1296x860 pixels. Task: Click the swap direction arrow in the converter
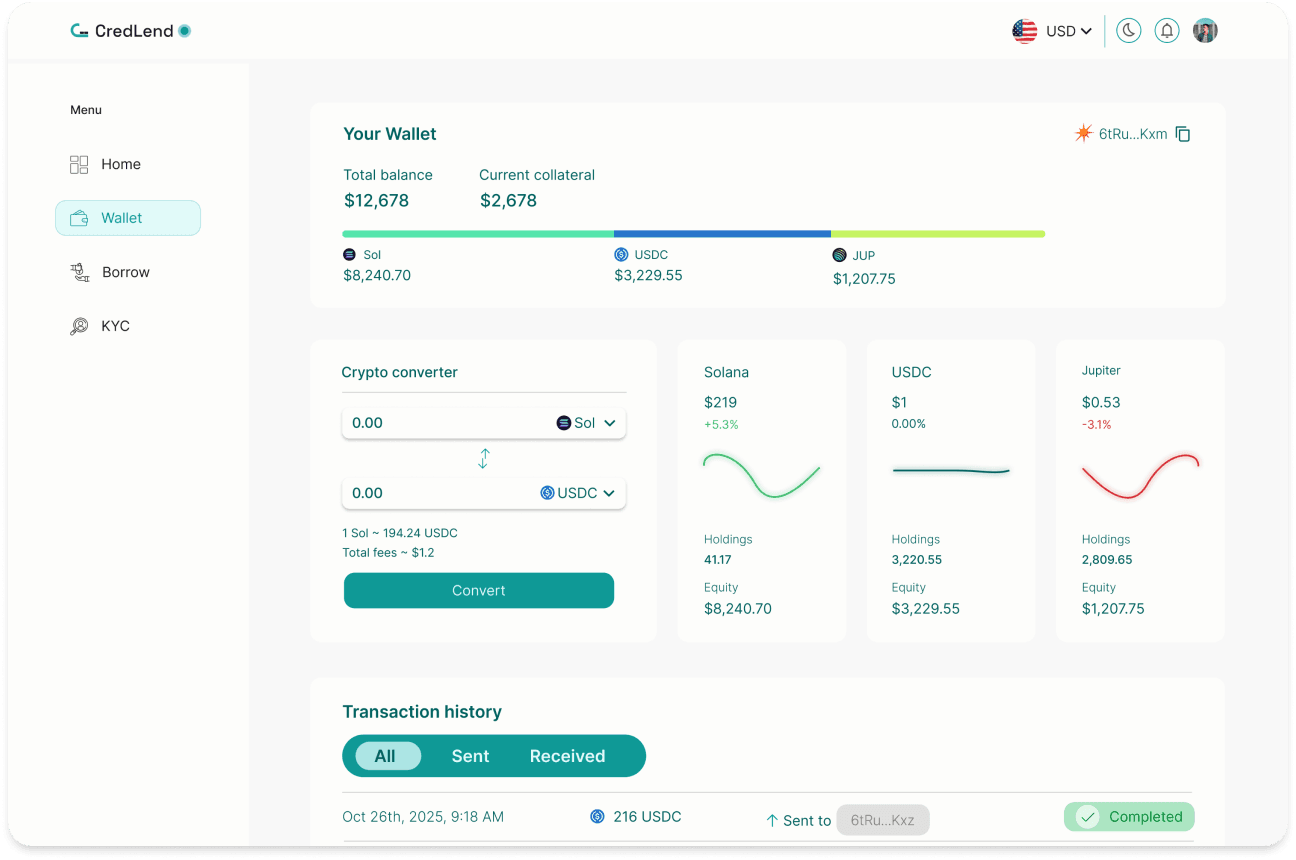483,458
